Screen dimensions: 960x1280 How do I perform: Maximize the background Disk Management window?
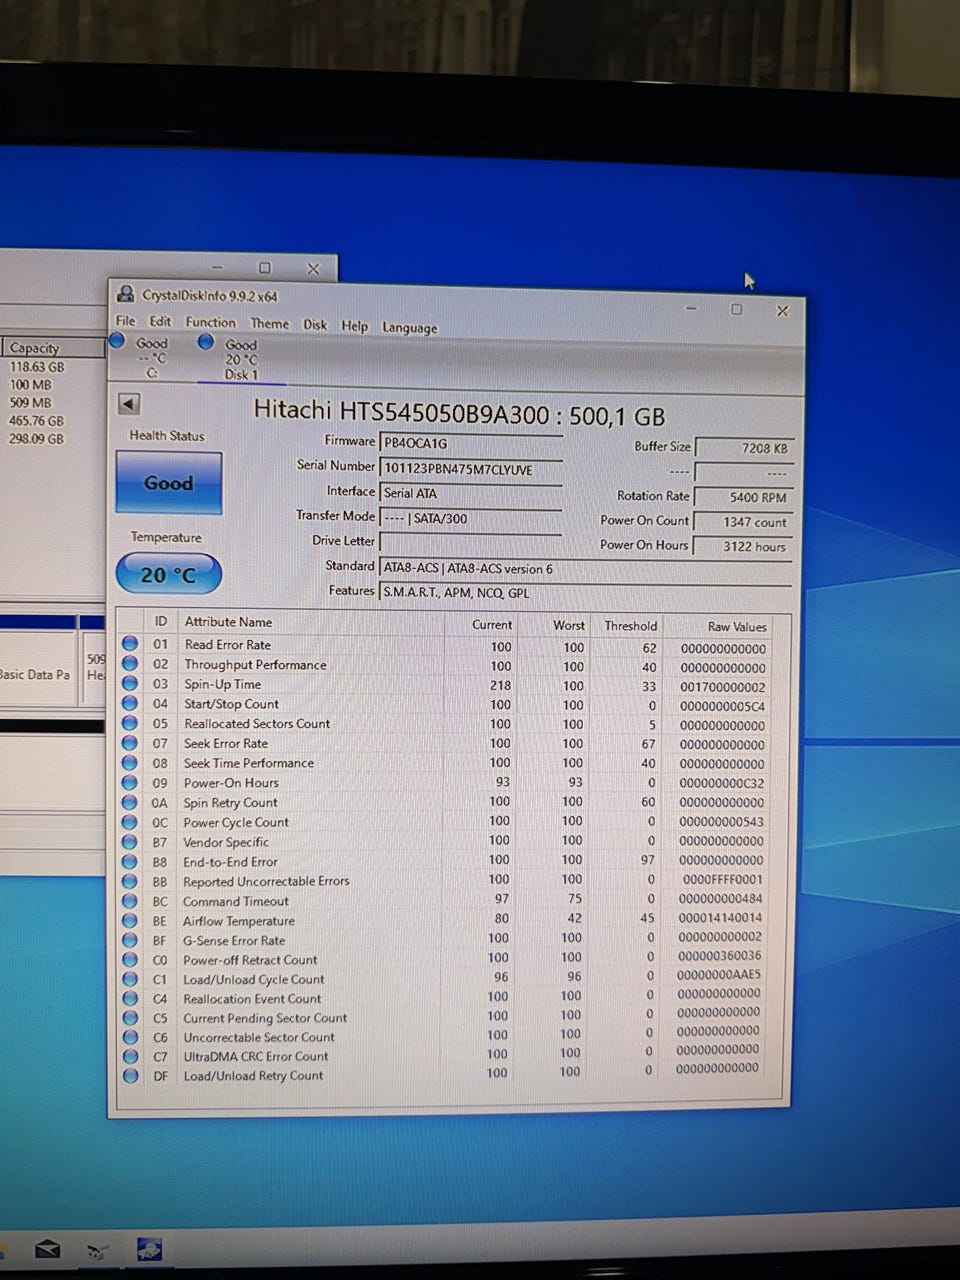(265, 268)
